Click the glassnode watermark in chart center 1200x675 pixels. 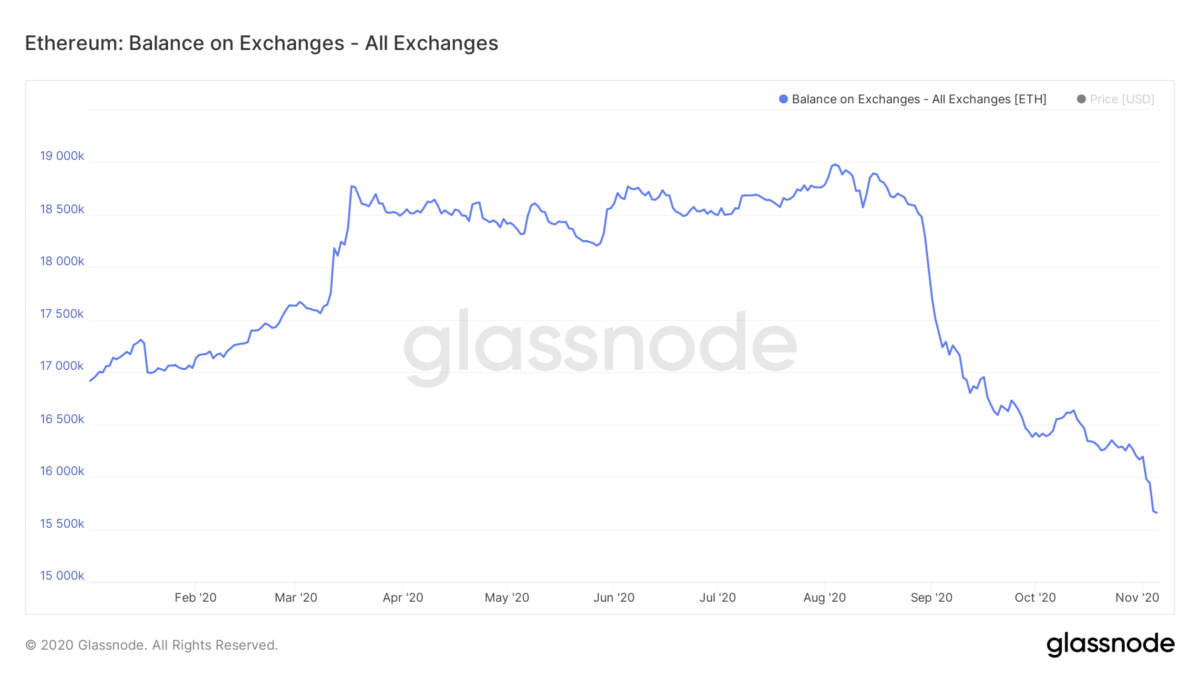(600, 347)
